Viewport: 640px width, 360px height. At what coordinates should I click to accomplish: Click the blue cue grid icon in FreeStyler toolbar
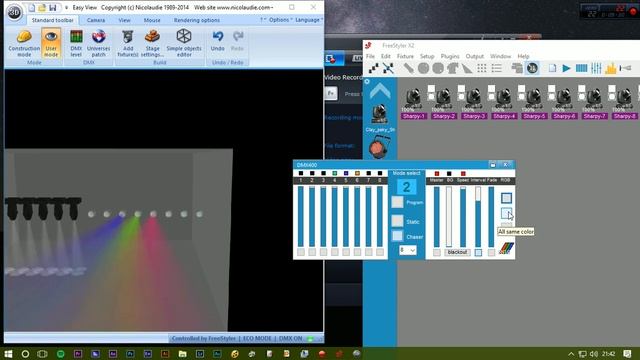[x=581, y=68]
